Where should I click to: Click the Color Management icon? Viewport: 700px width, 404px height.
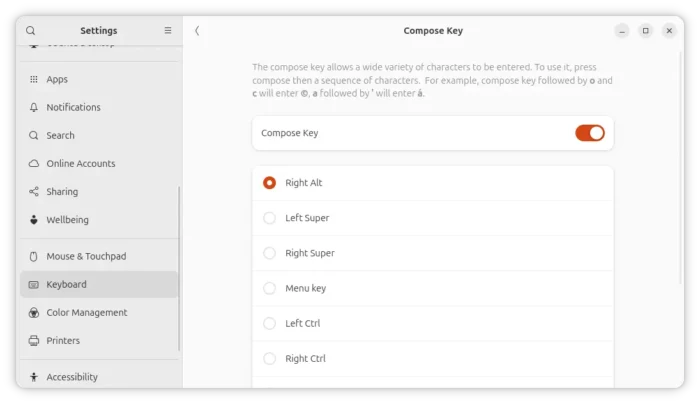point(33,312)
